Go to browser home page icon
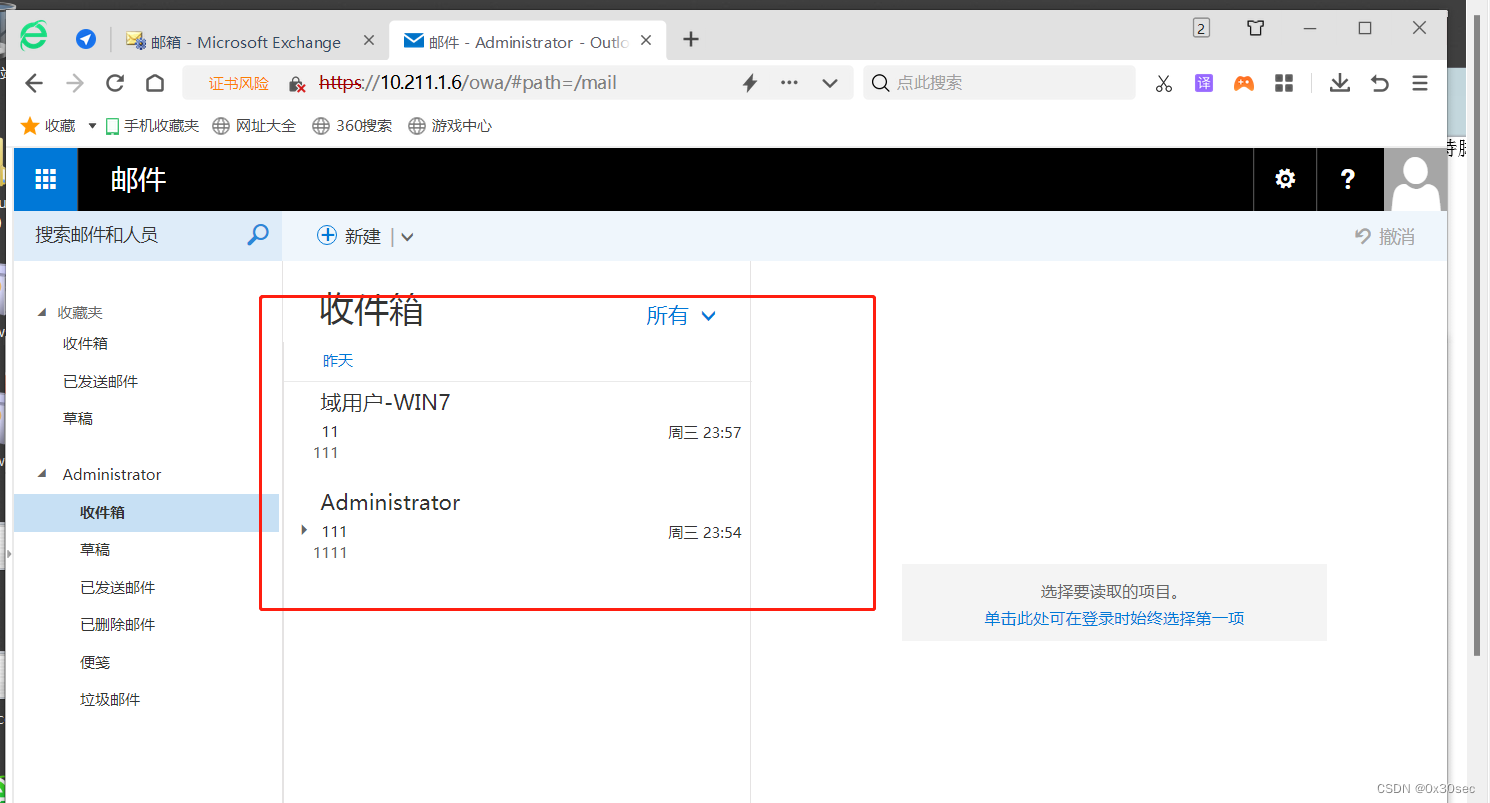1490x803 pixels. pos(155,83)
